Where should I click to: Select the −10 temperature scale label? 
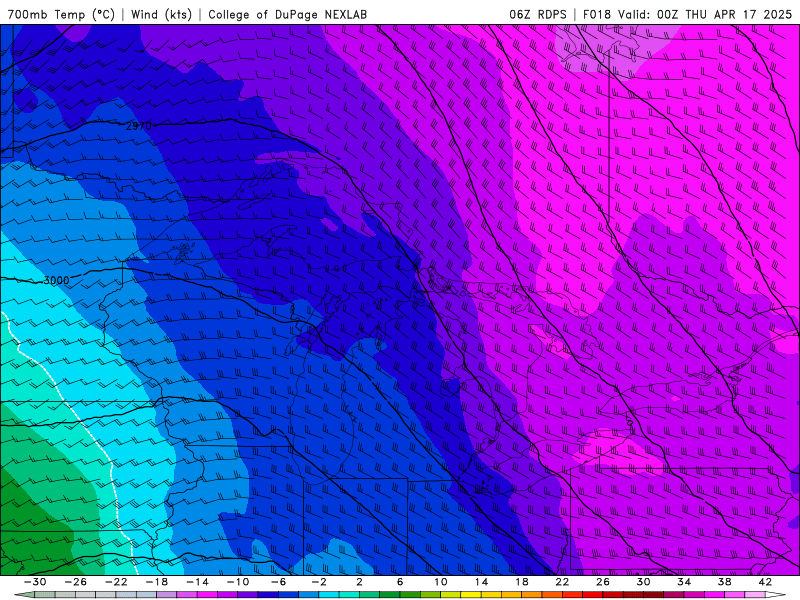pyautogui.click(x=237, y=582)
